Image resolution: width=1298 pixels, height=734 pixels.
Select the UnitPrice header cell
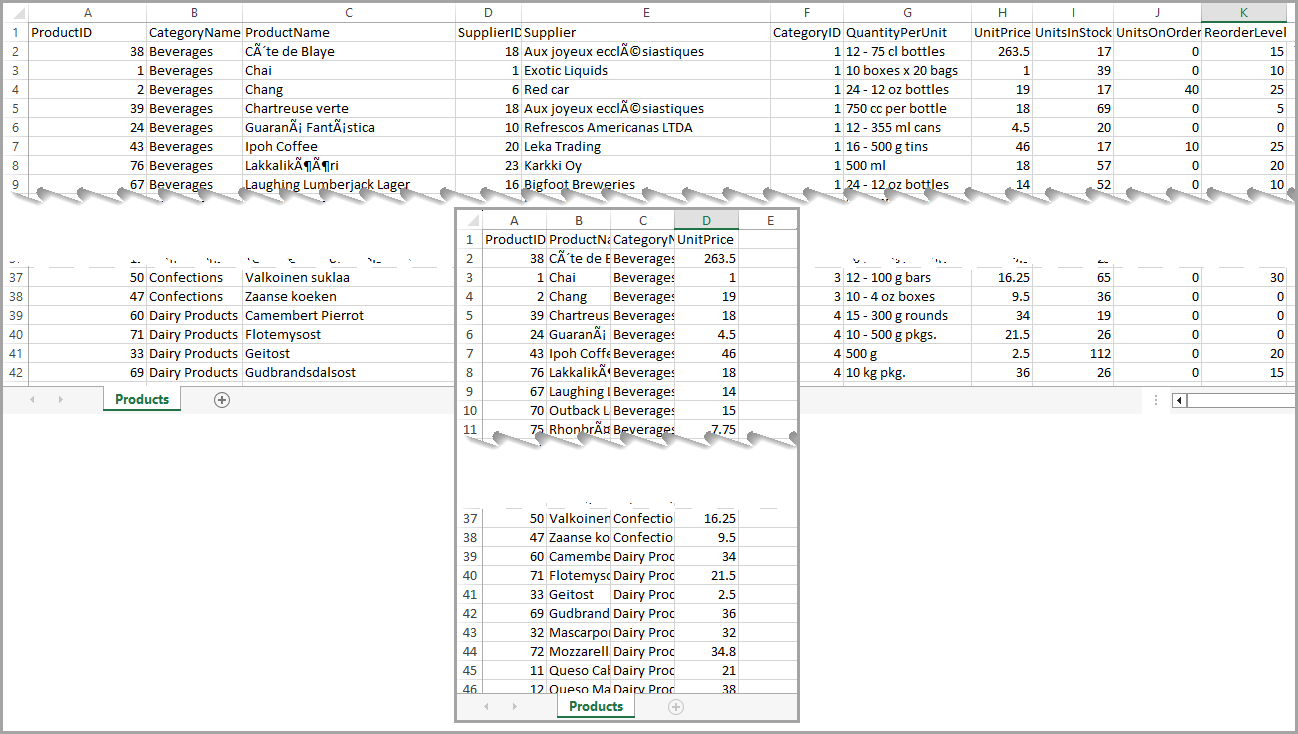click(x=1002, y=32)
